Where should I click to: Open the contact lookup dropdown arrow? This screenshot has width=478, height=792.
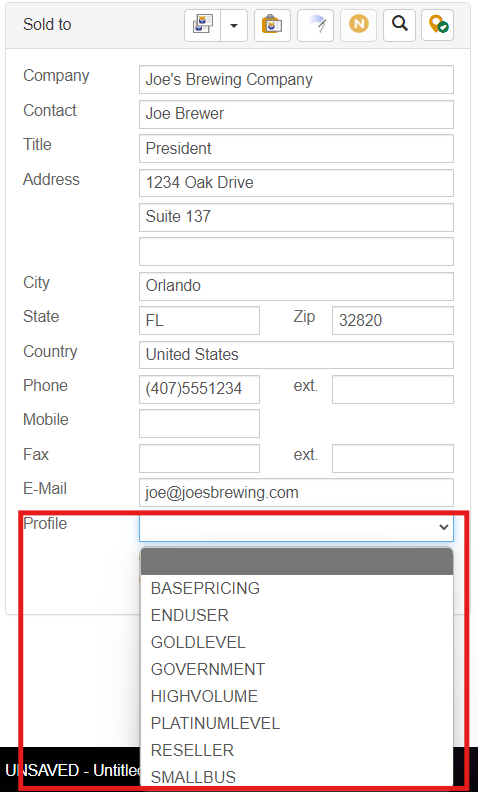point(234,25)
